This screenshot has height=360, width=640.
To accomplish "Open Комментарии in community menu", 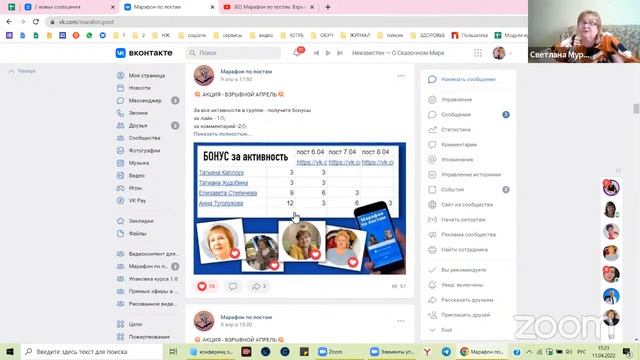I will pos(459,144).
